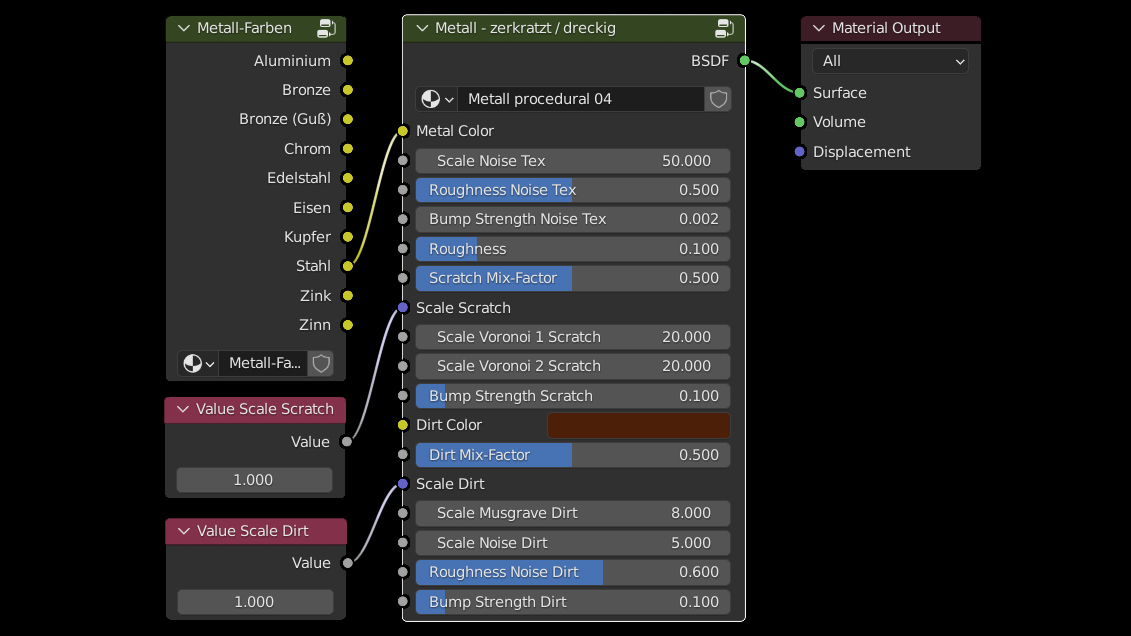Collapse the Material Output node
The height and width of the screenshot is (636, 1131).
[x=819, y=28]
